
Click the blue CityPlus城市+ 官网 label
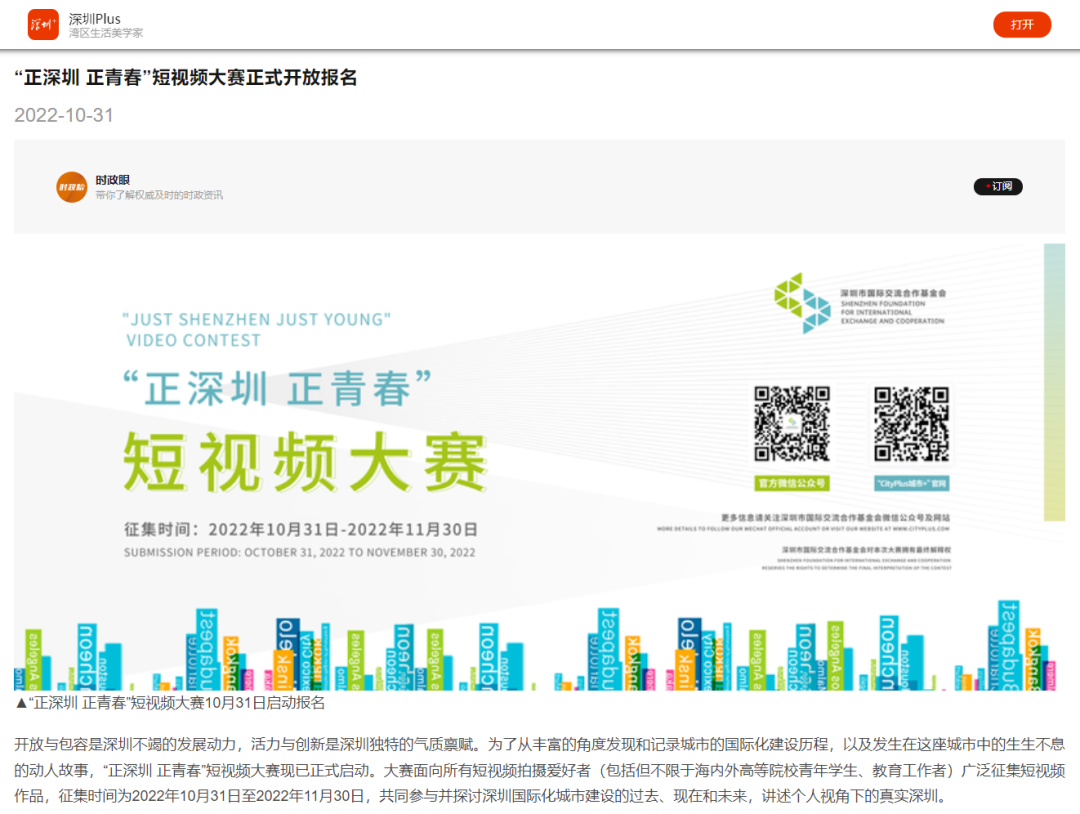coord(911,482)
